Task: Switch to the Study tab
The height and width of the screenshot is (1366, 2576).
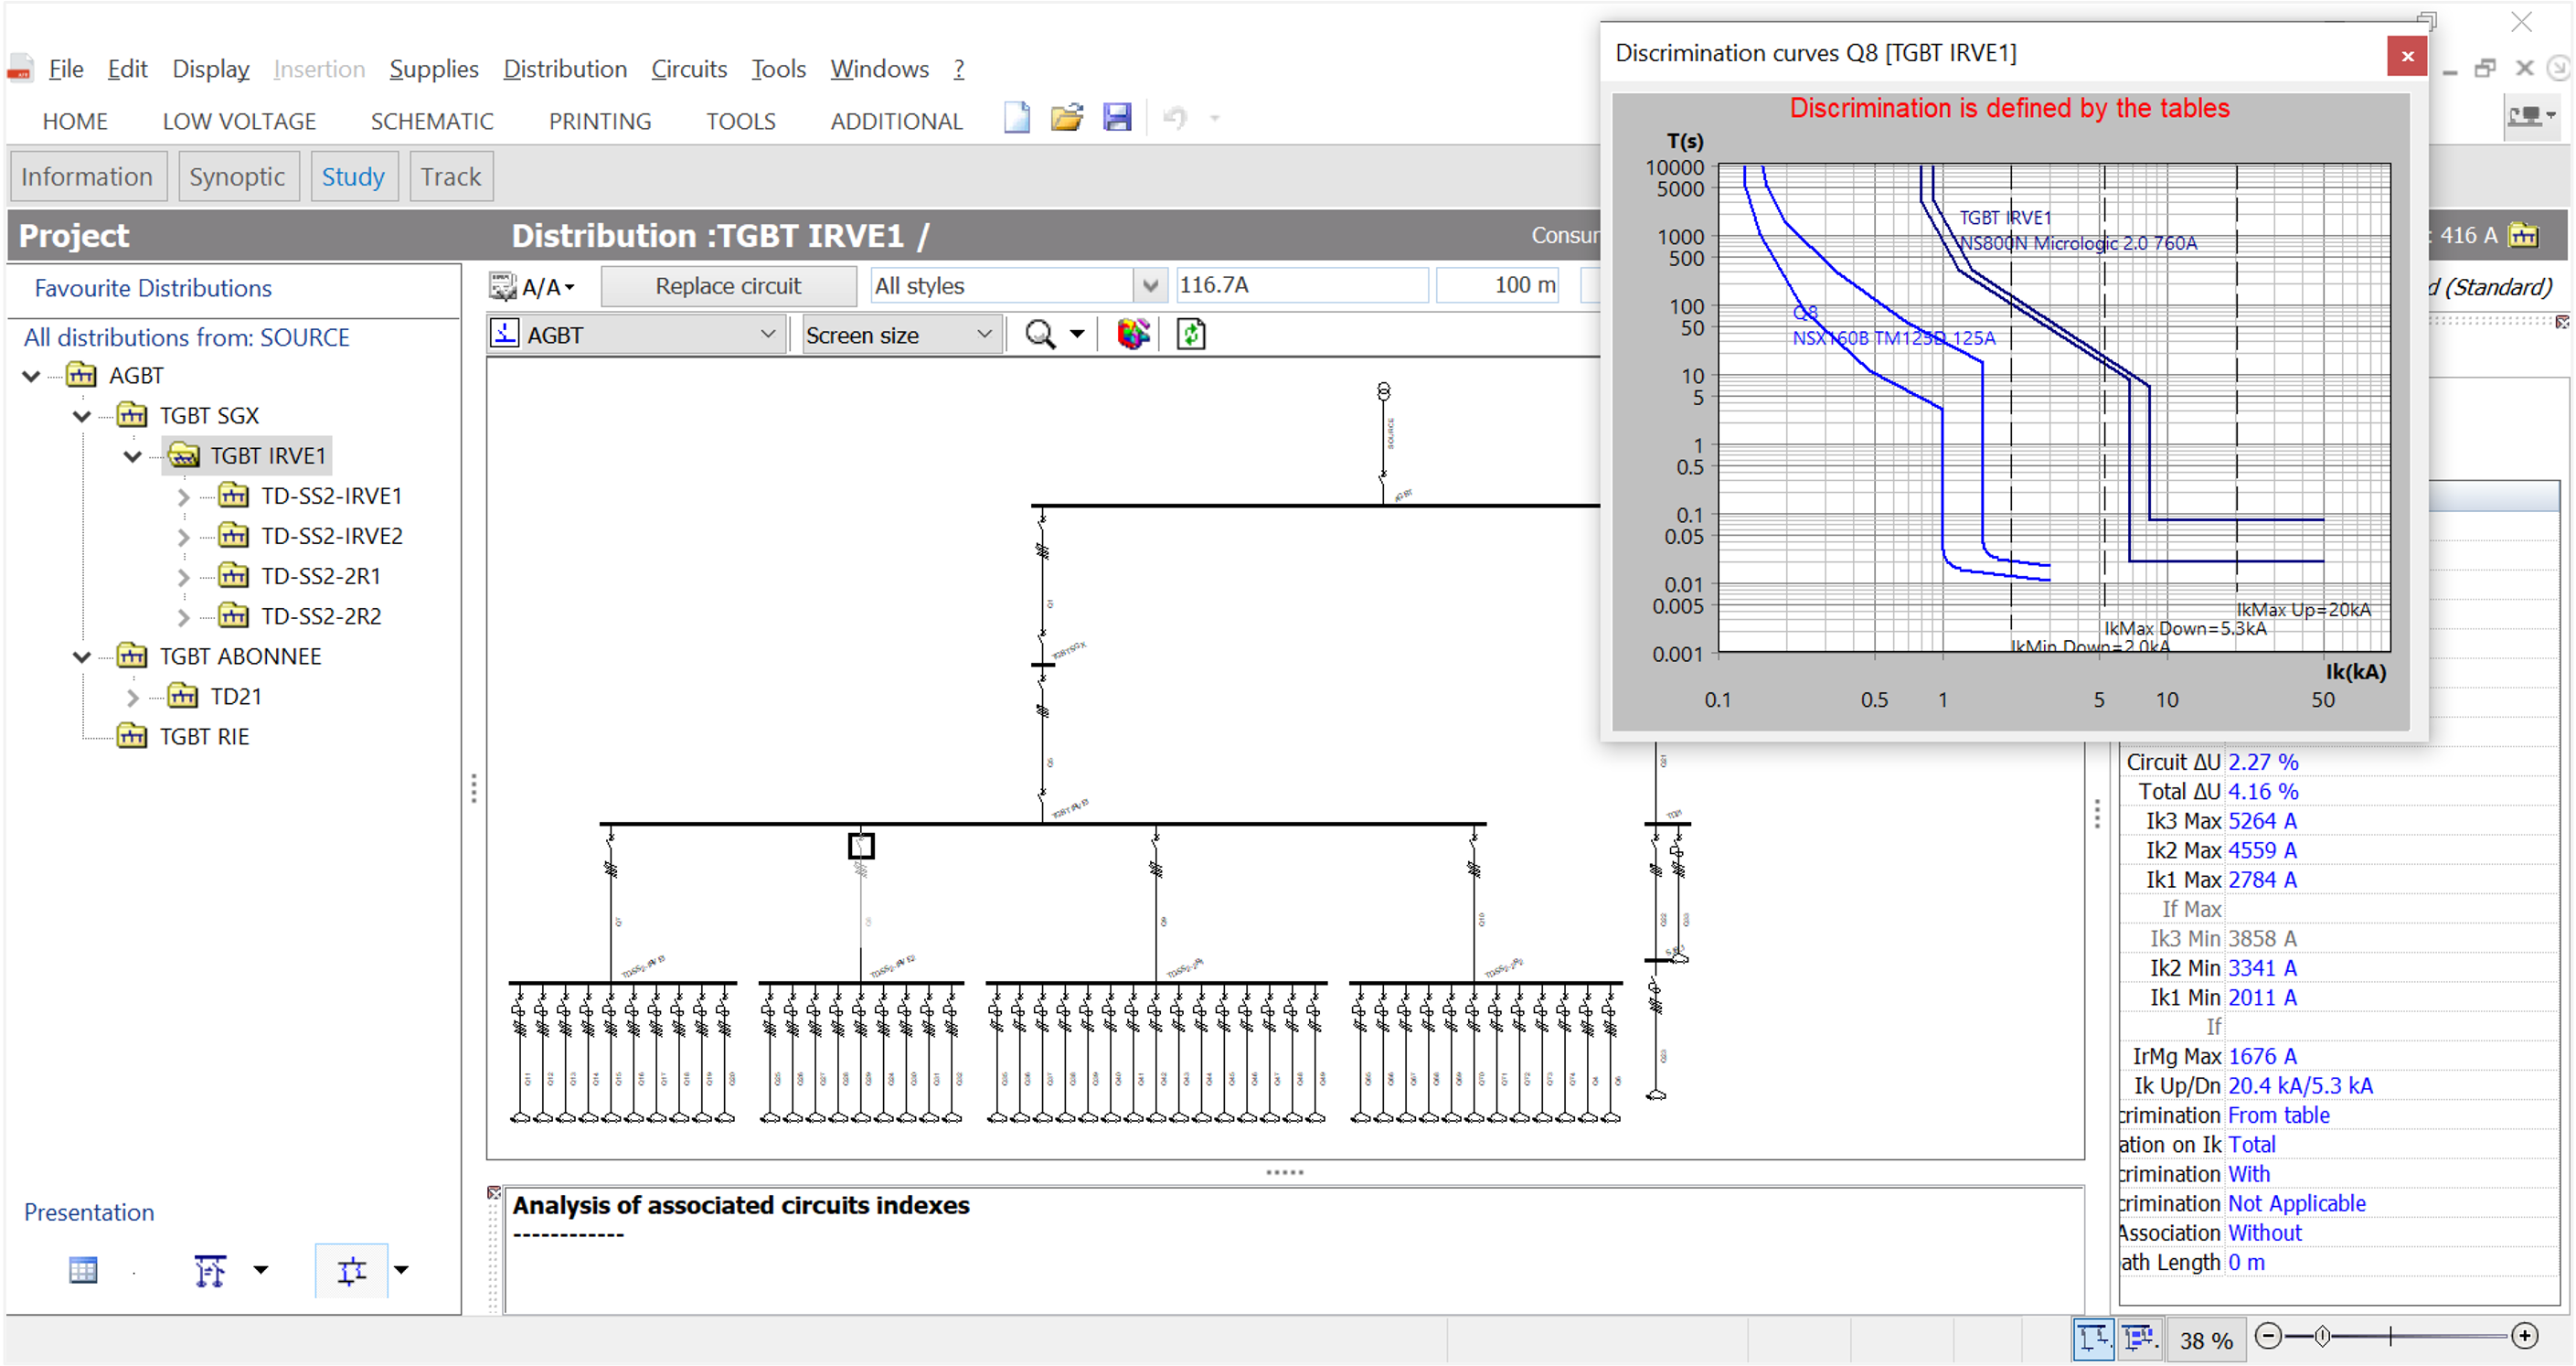Action: click(x=353, y=176)
